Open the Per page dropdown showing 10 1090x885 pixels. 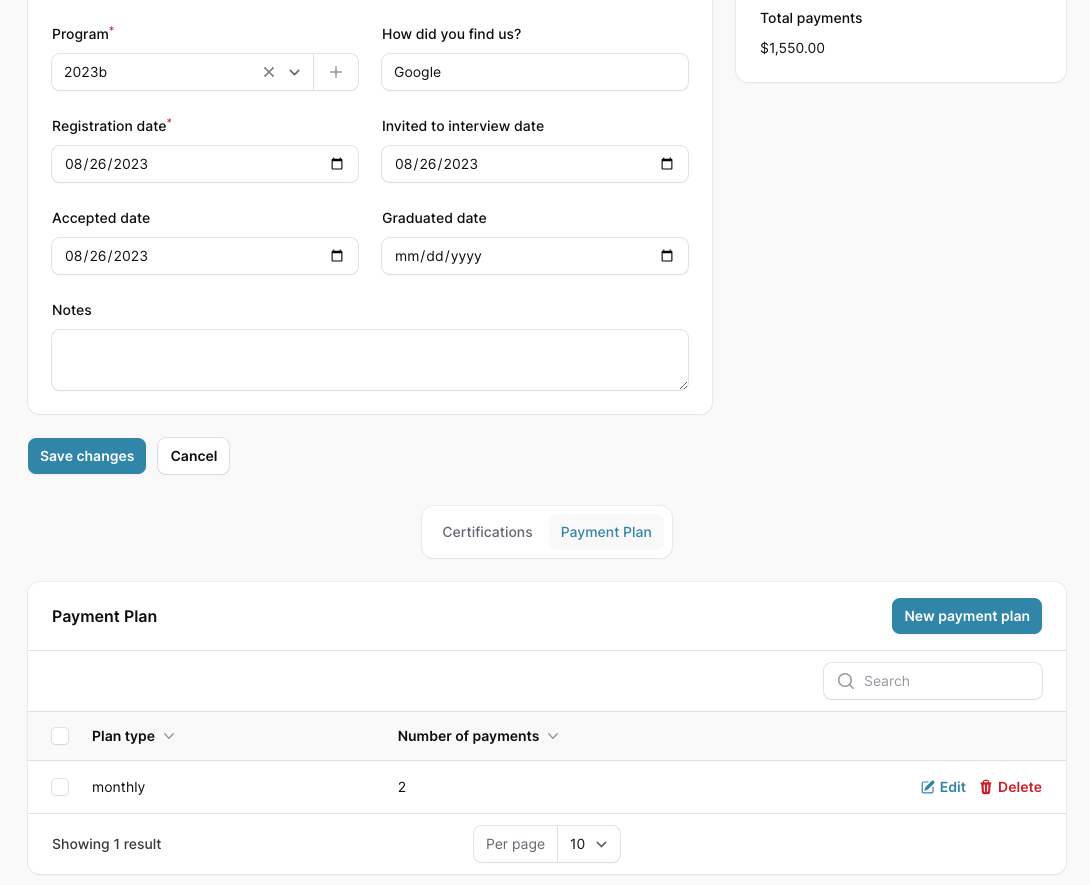pos(589,844)
